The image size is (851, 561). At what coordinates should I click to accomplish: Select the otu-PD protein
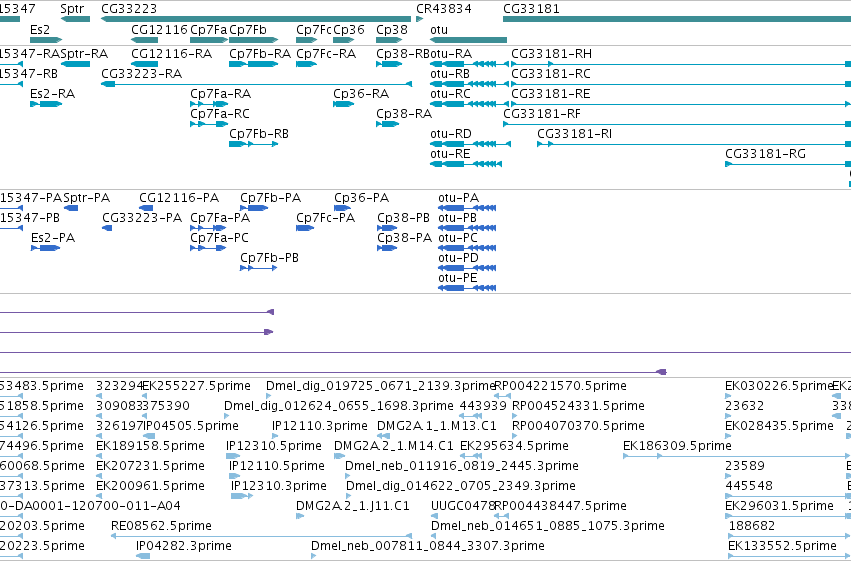click(x=459, y=258)
